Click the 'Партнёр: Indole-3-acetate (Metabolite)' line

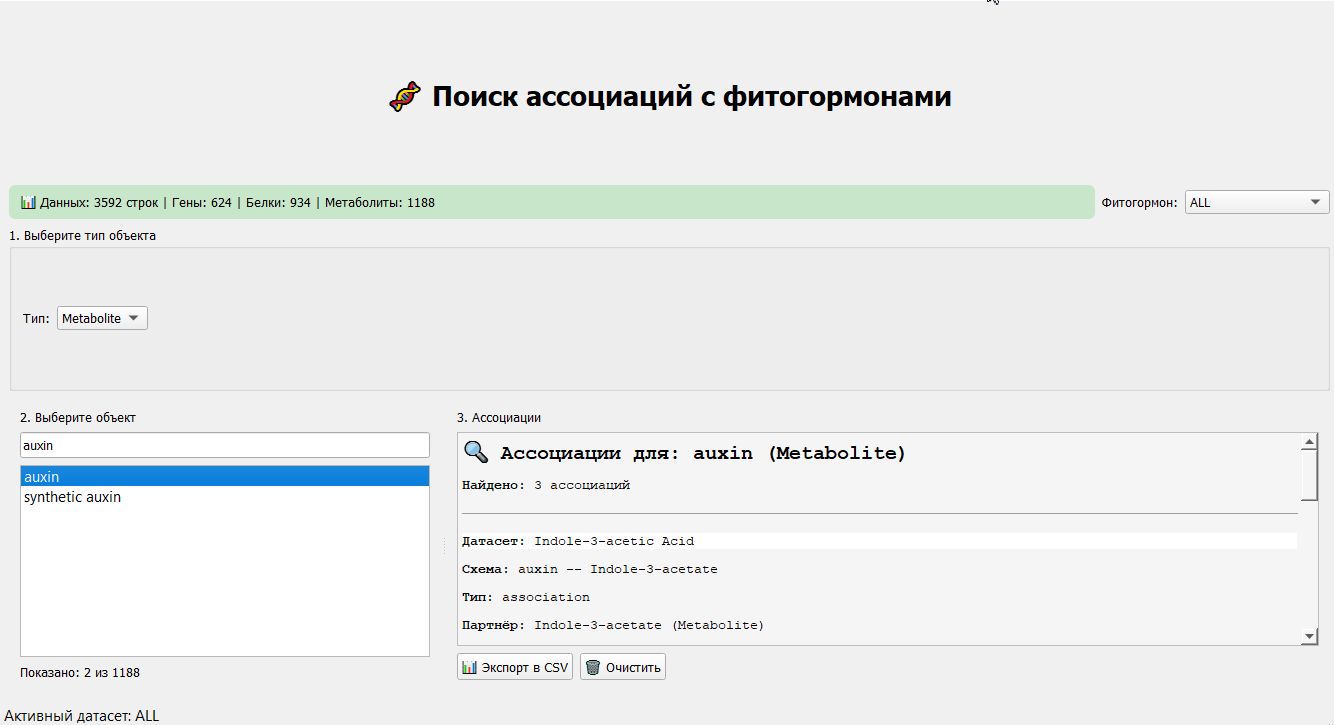click(612, 625)
